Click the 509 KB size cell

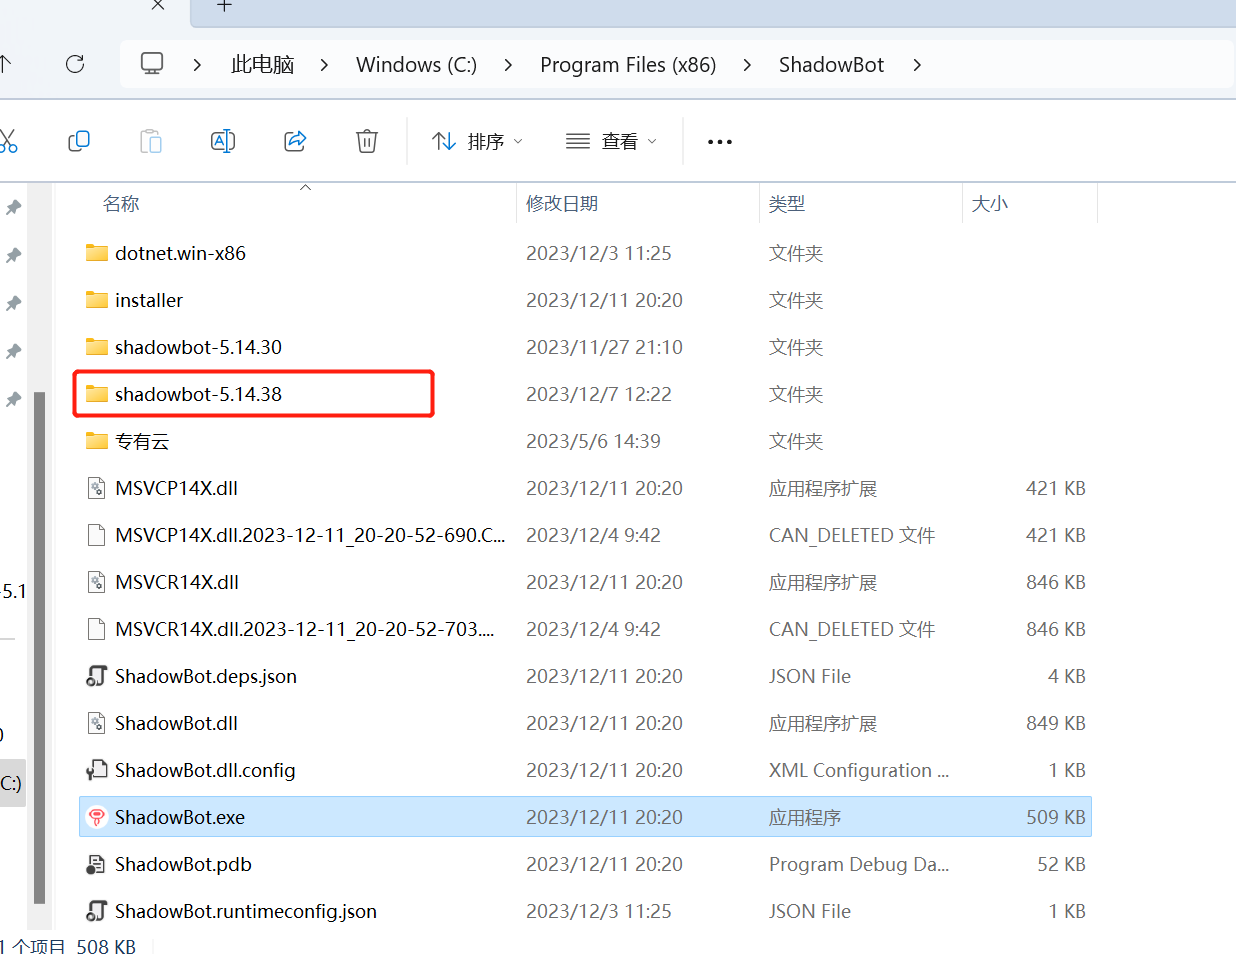tap(1056, 817)
